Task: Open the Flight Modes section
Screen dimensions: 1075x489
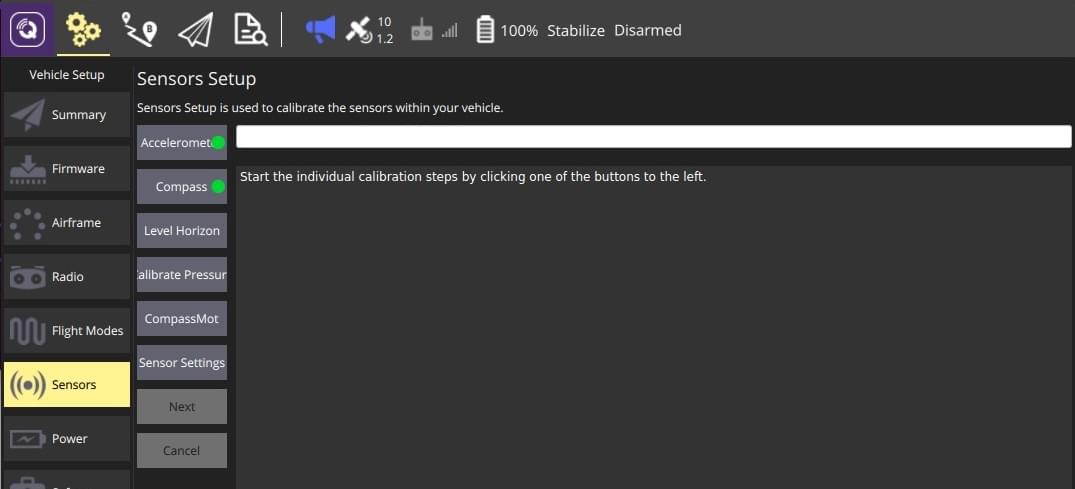Action: [67, 331]
